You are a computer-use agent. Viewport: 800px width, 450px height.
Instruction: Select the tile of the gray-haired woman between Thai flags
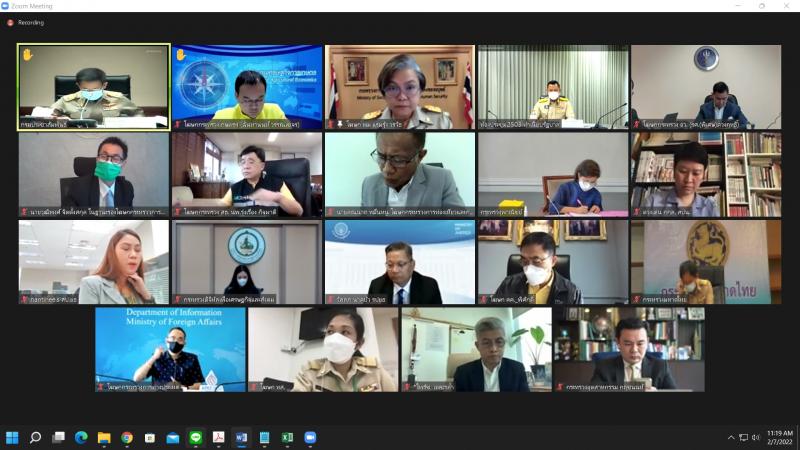click(x=400, y=87)
